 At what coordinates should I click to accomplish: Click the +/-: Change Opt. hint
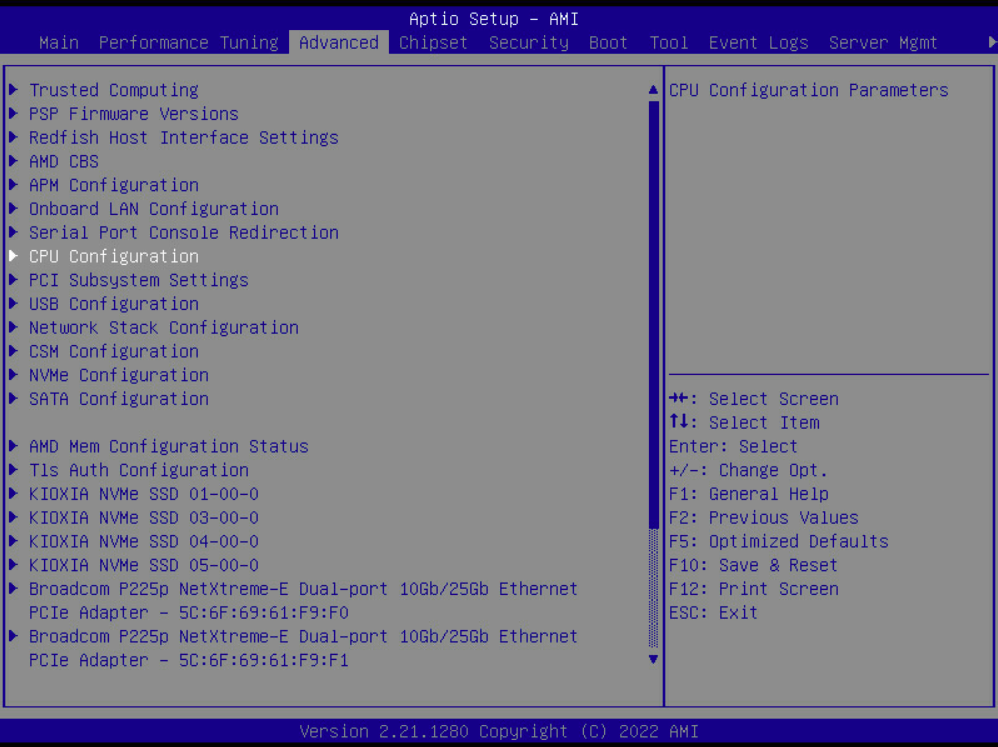tap(748, 470)
